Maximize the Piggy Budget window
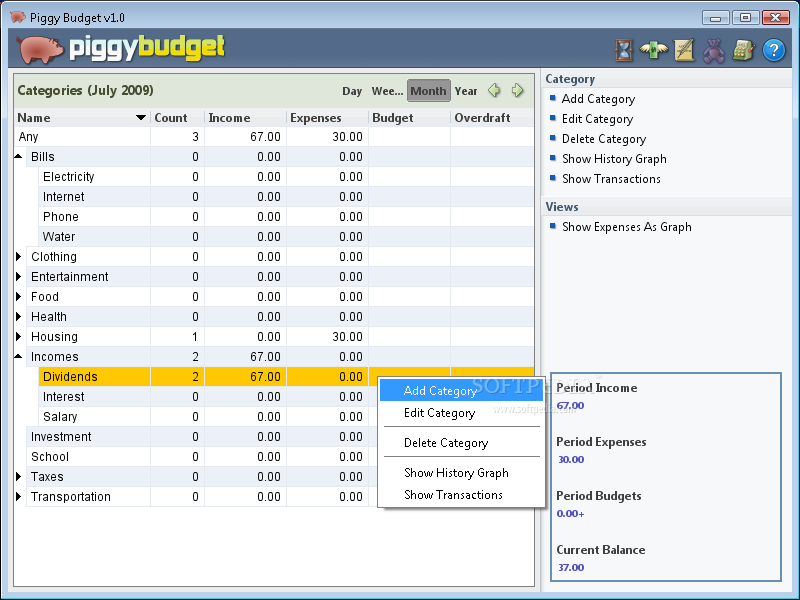 point(745,18)
